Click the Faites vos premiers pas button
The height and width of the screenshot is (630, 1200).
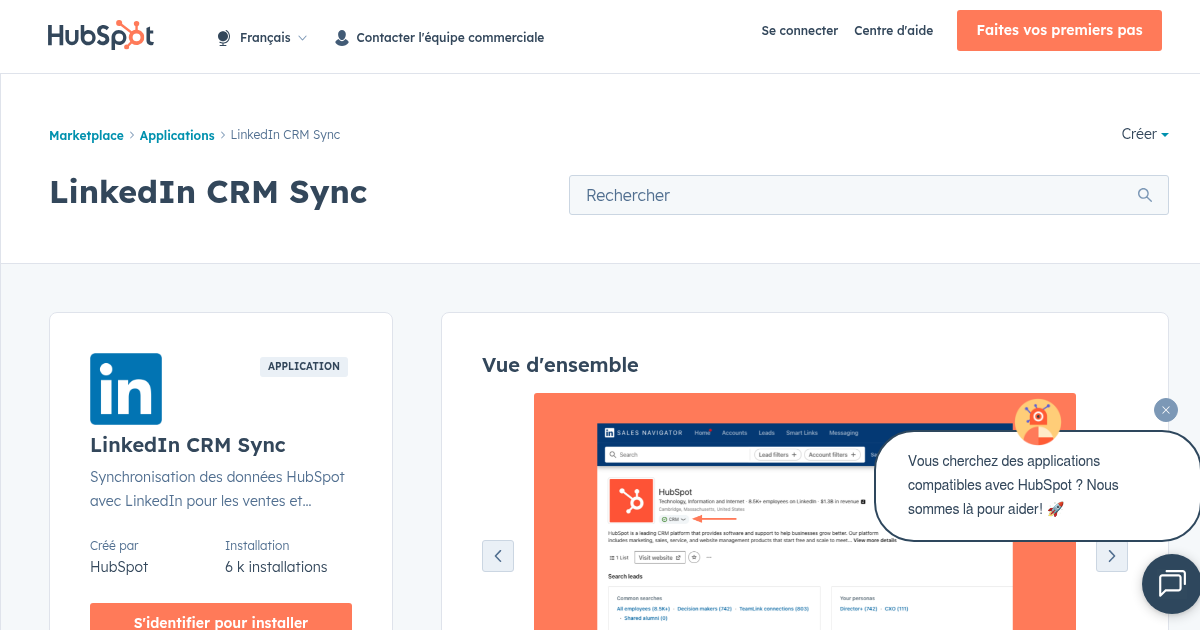pyautogui.click(x=1059, y=30)
